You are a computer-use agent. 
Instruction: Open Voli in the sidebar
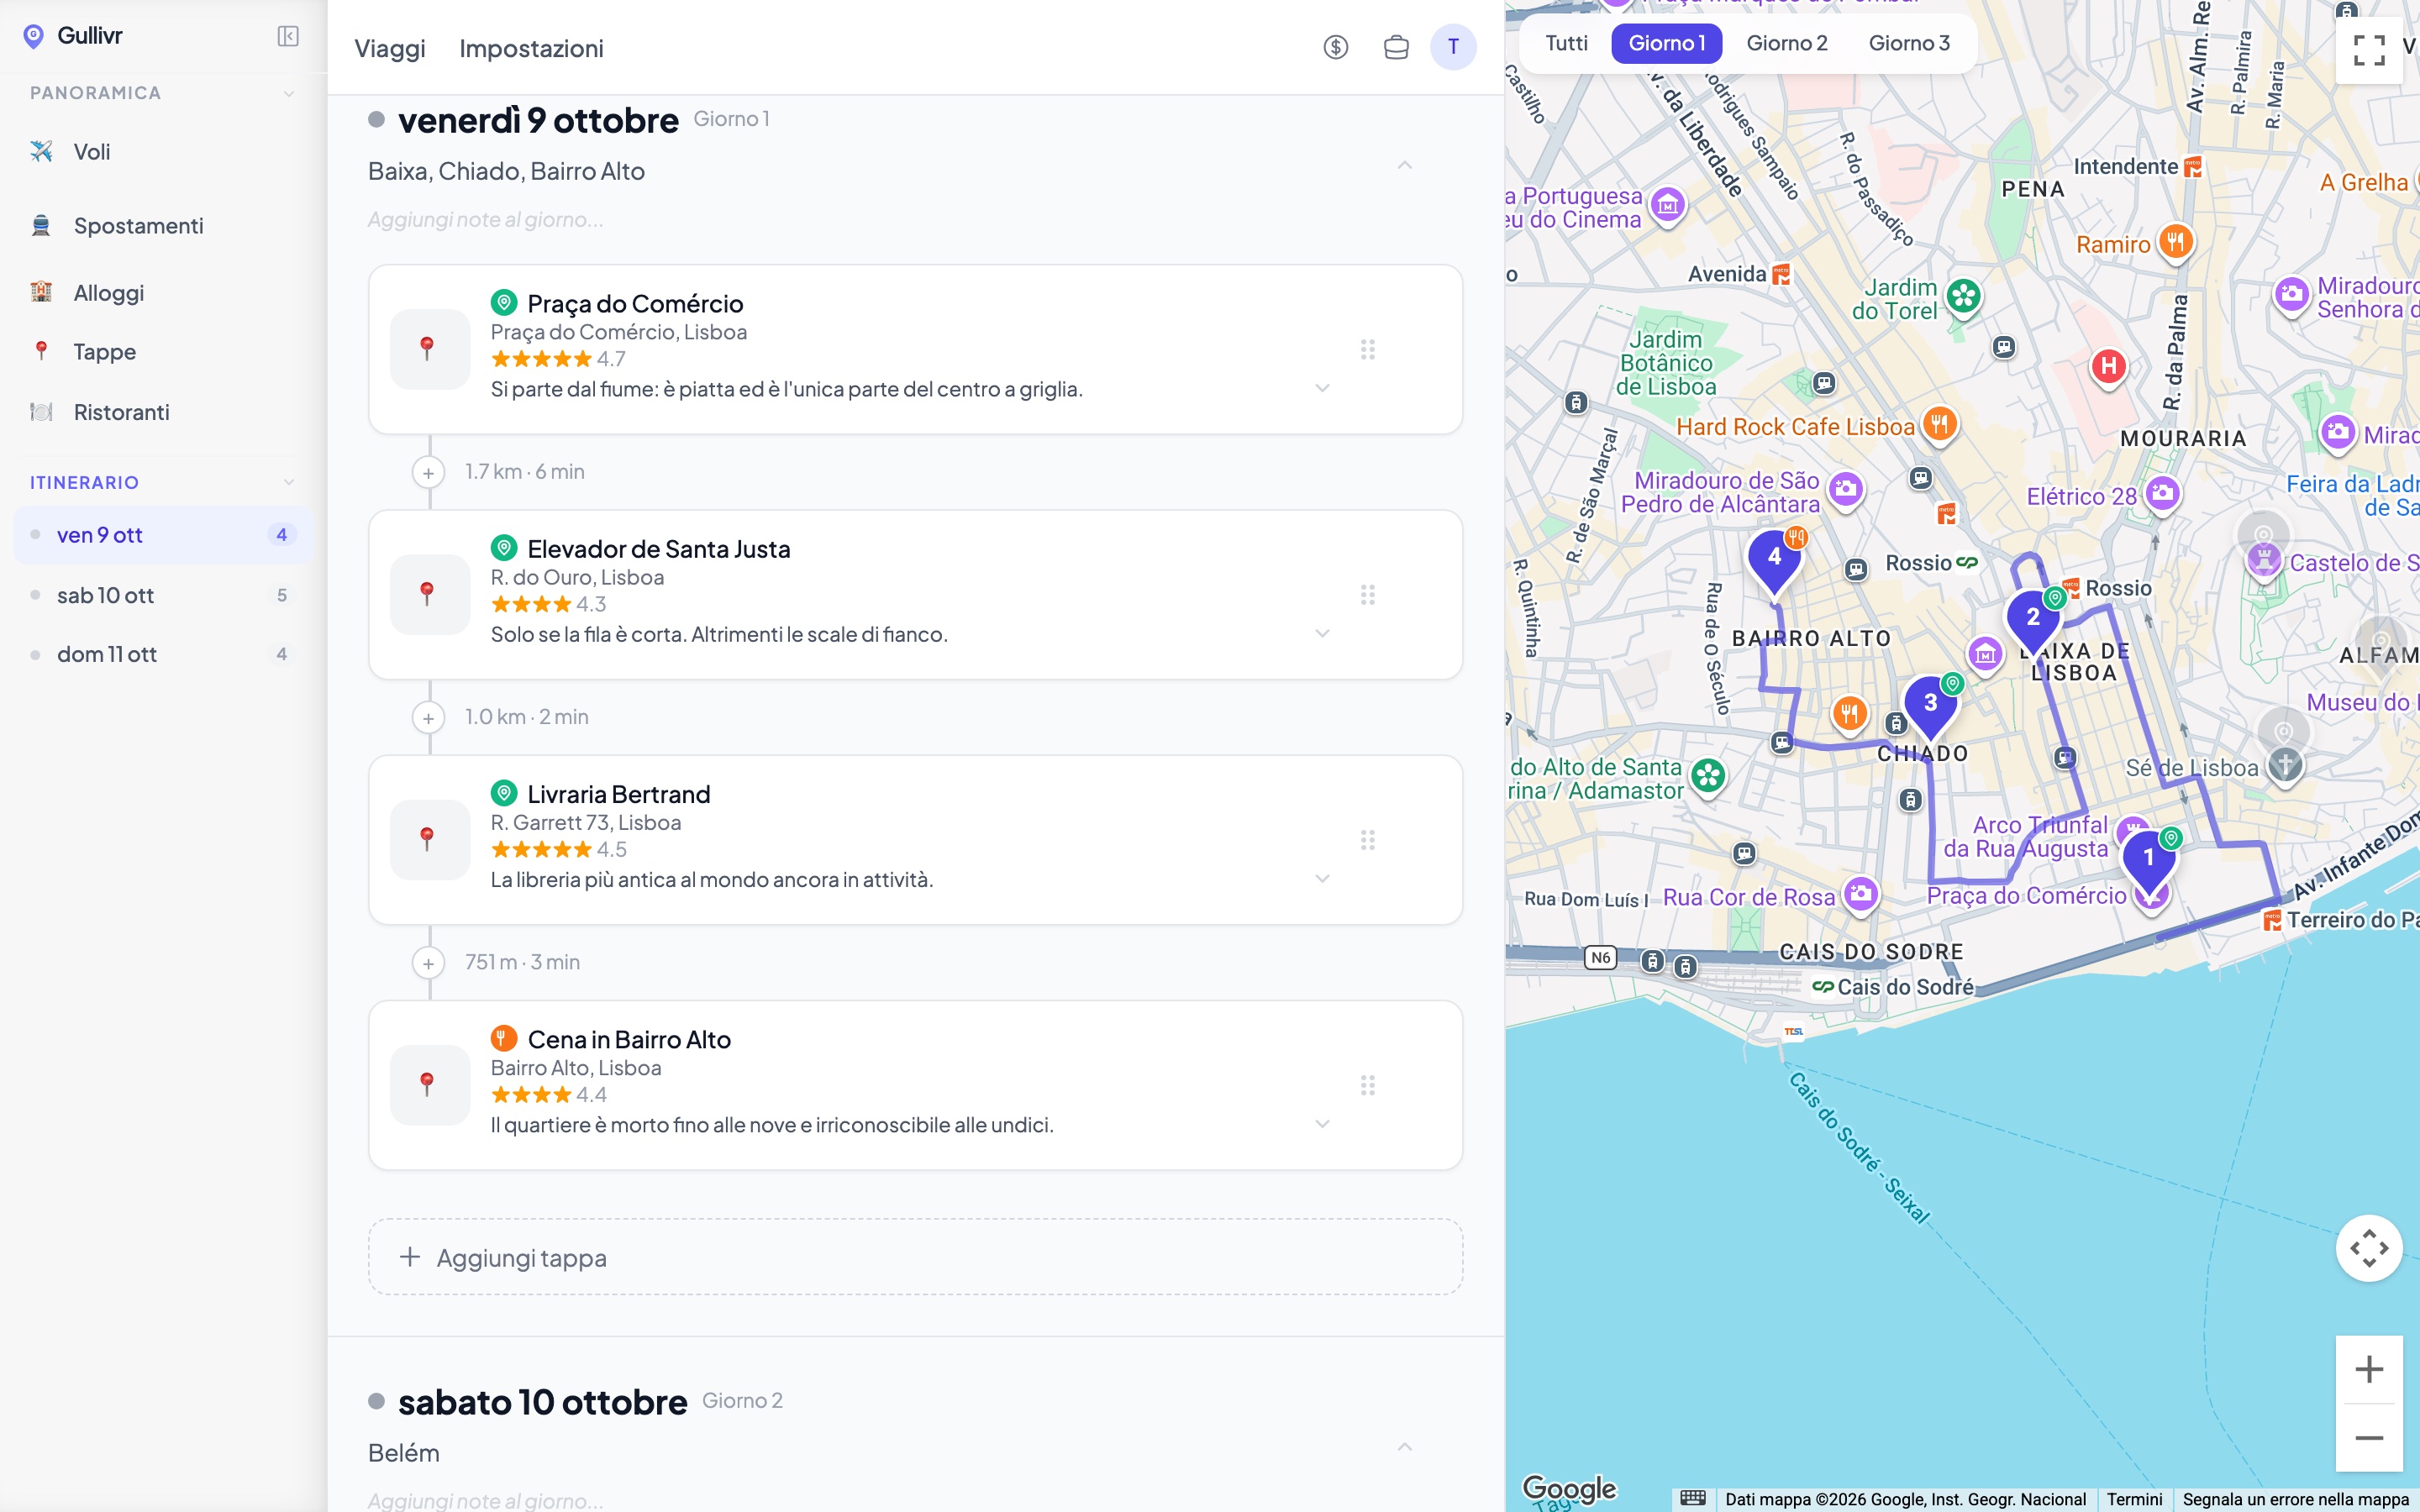(164, 152)
